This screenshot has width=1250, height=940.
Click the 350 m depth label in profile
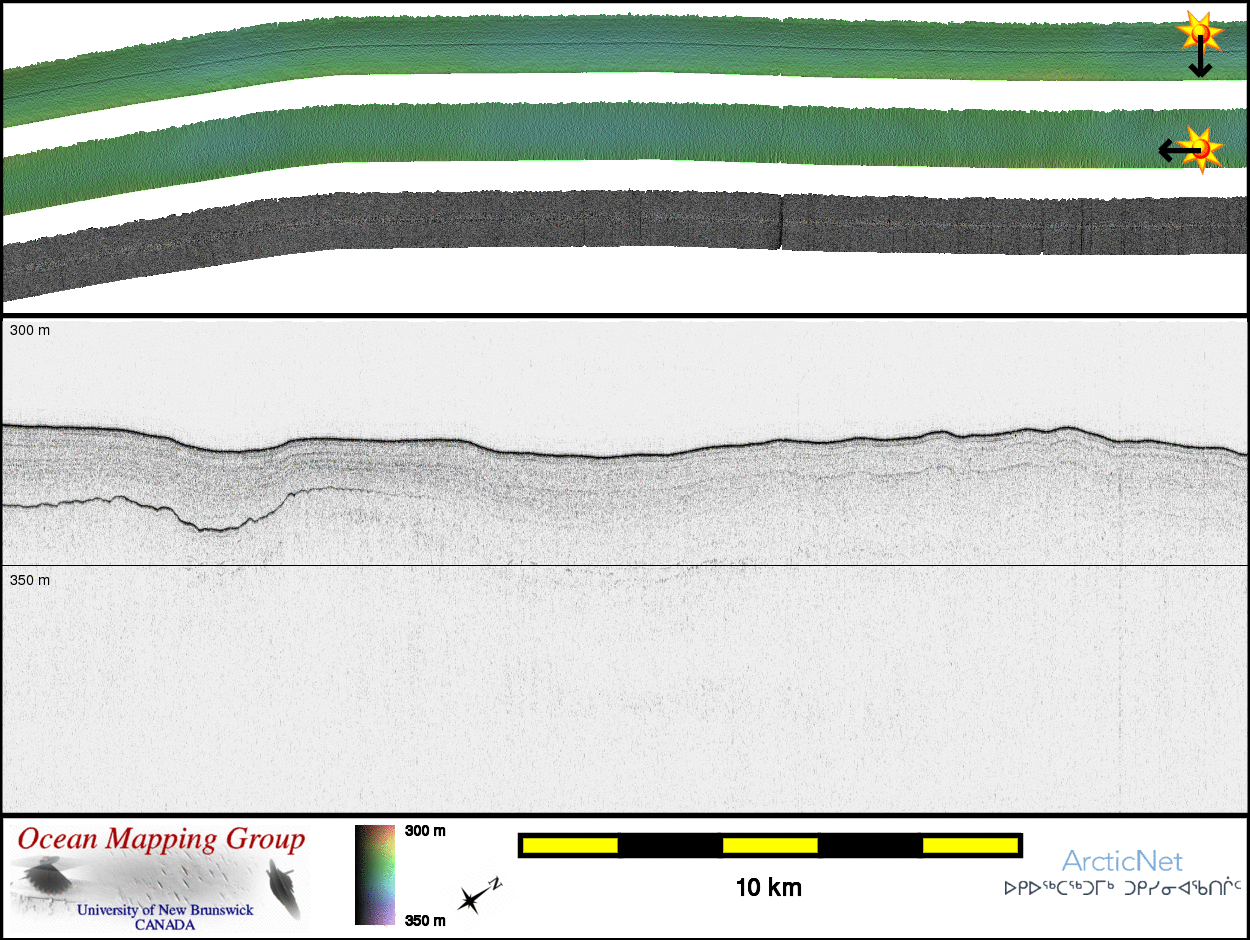29,580
